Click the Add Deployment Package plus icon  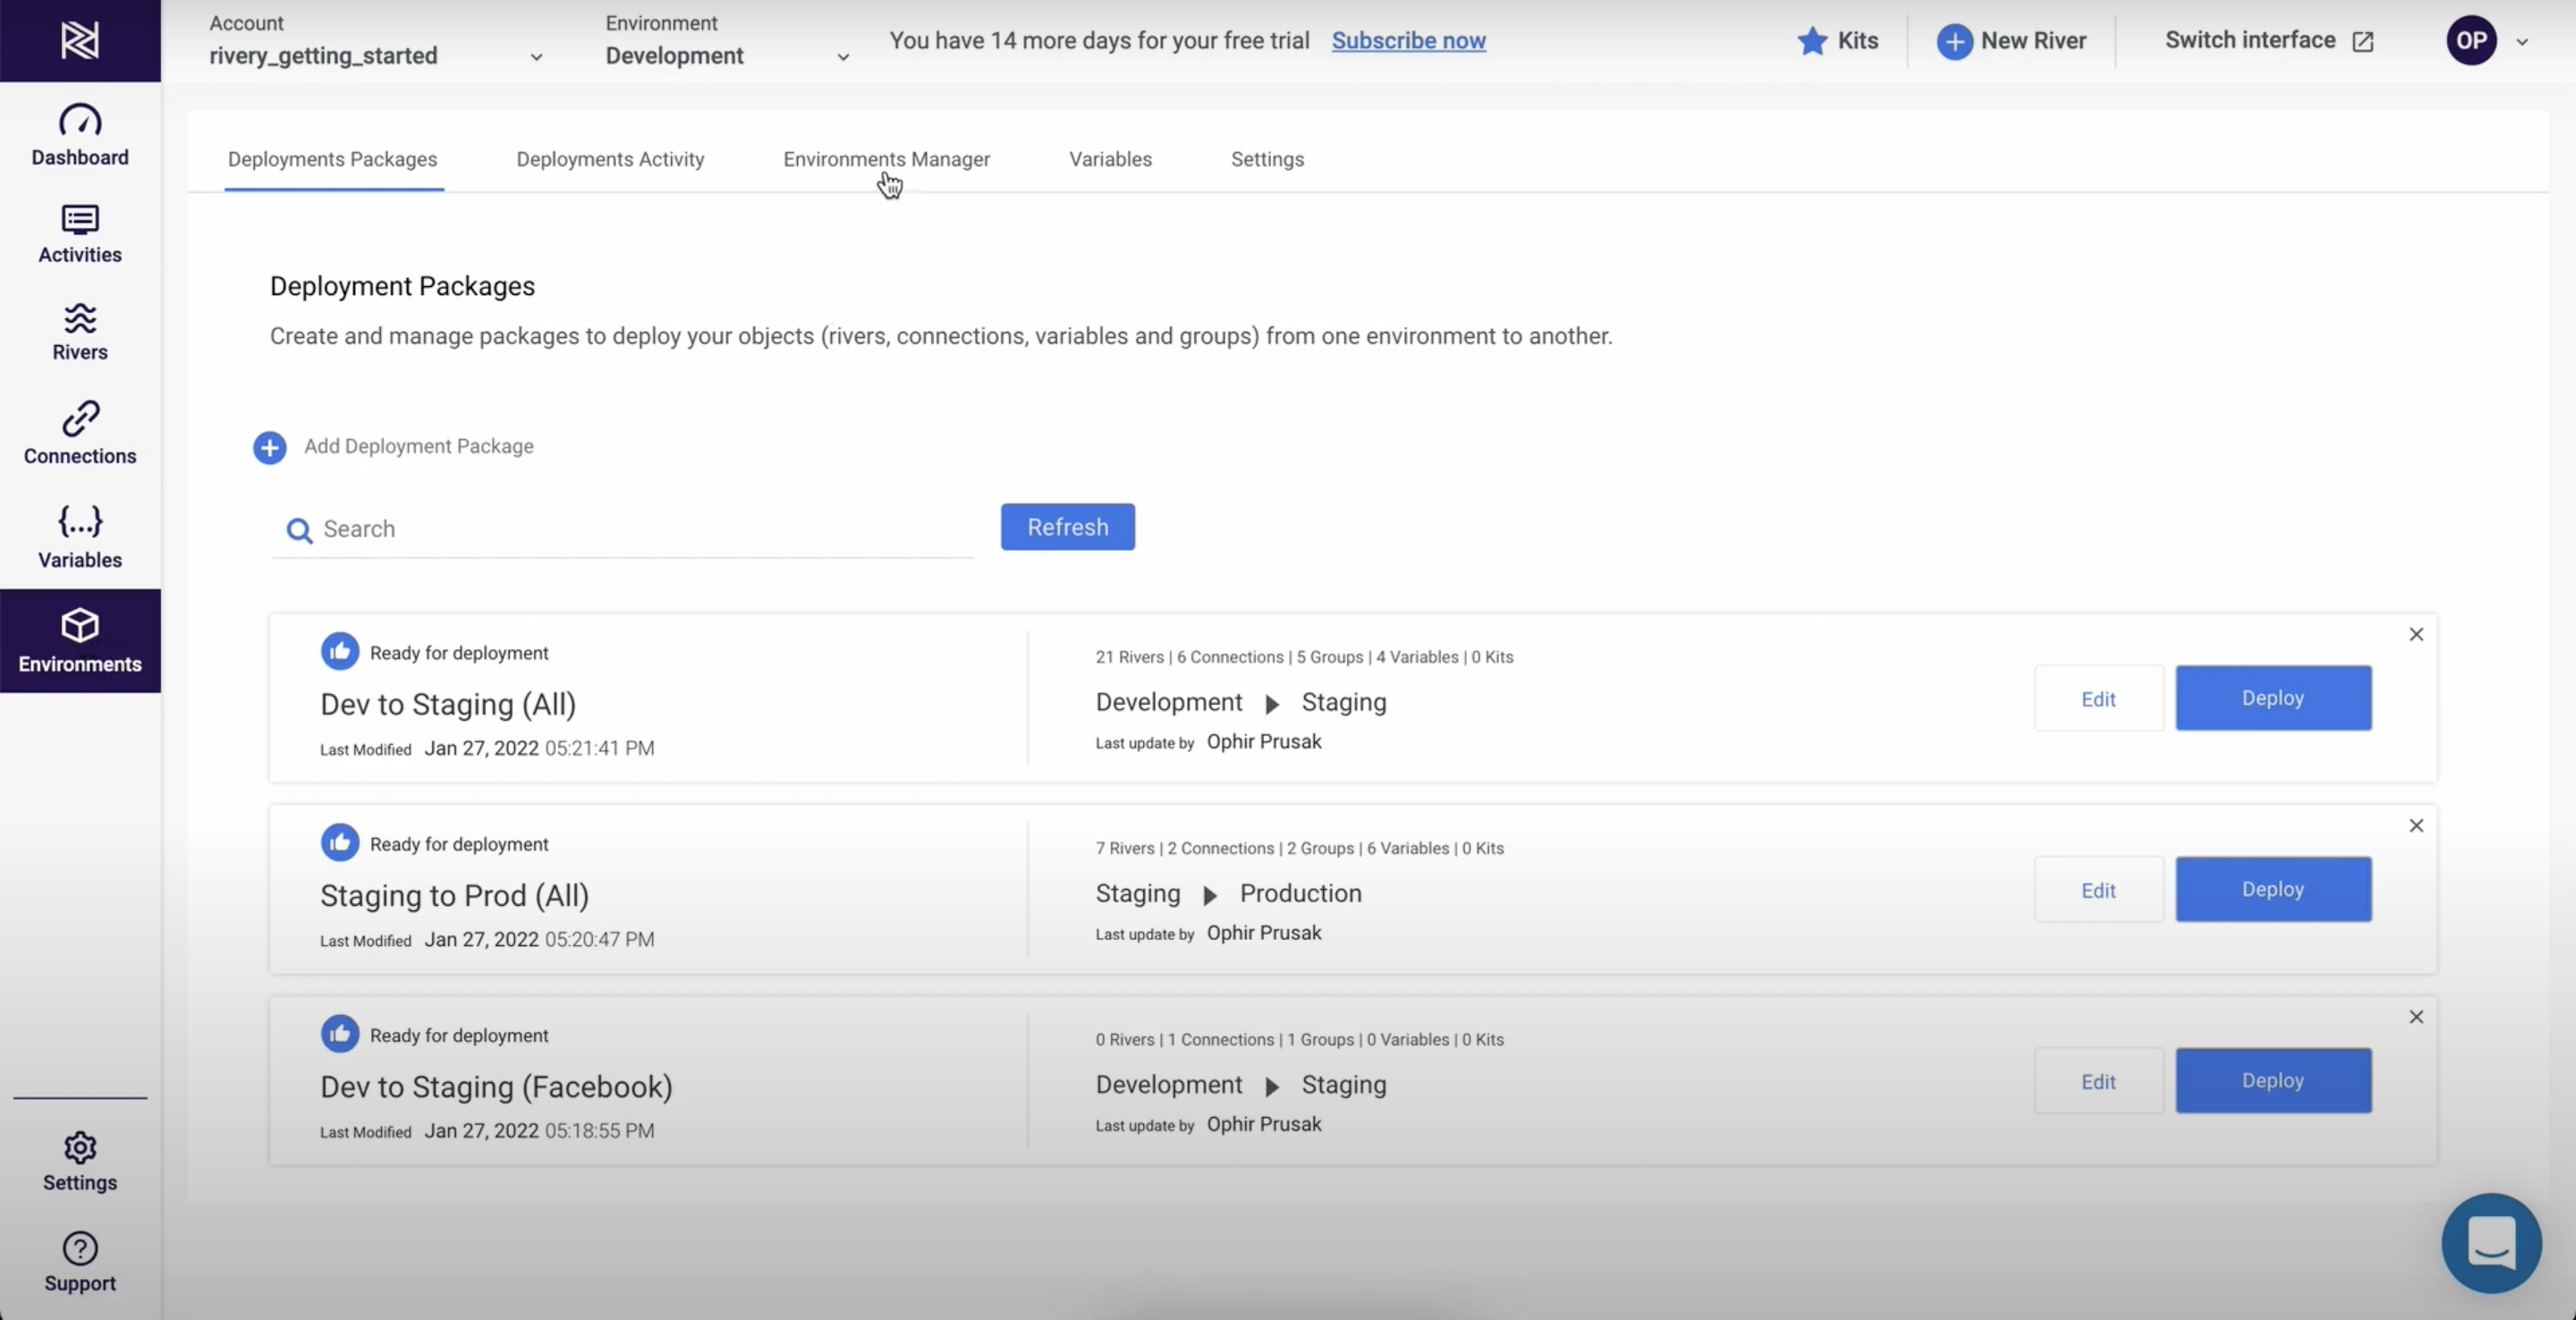[269, 447]
